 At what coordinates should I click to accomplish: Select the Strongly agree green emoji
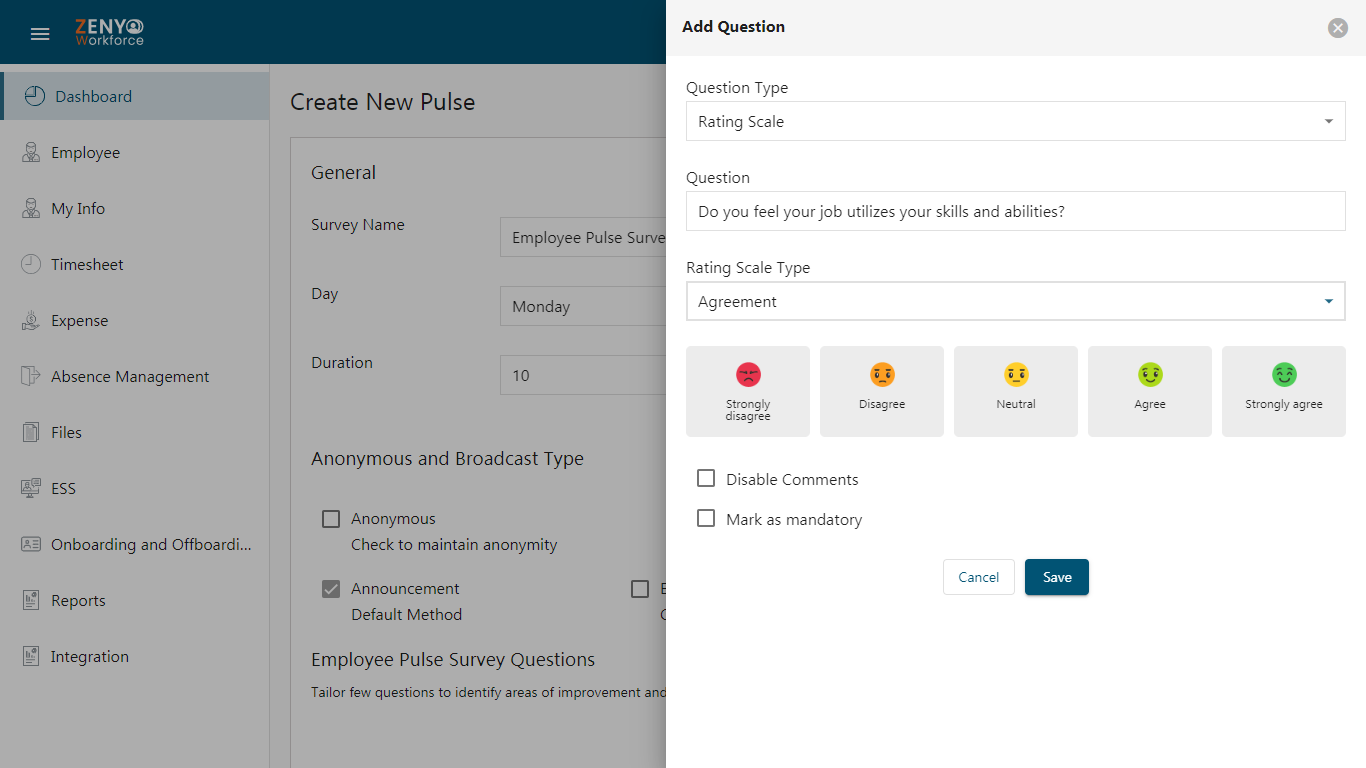click(x=1284, y=375)
